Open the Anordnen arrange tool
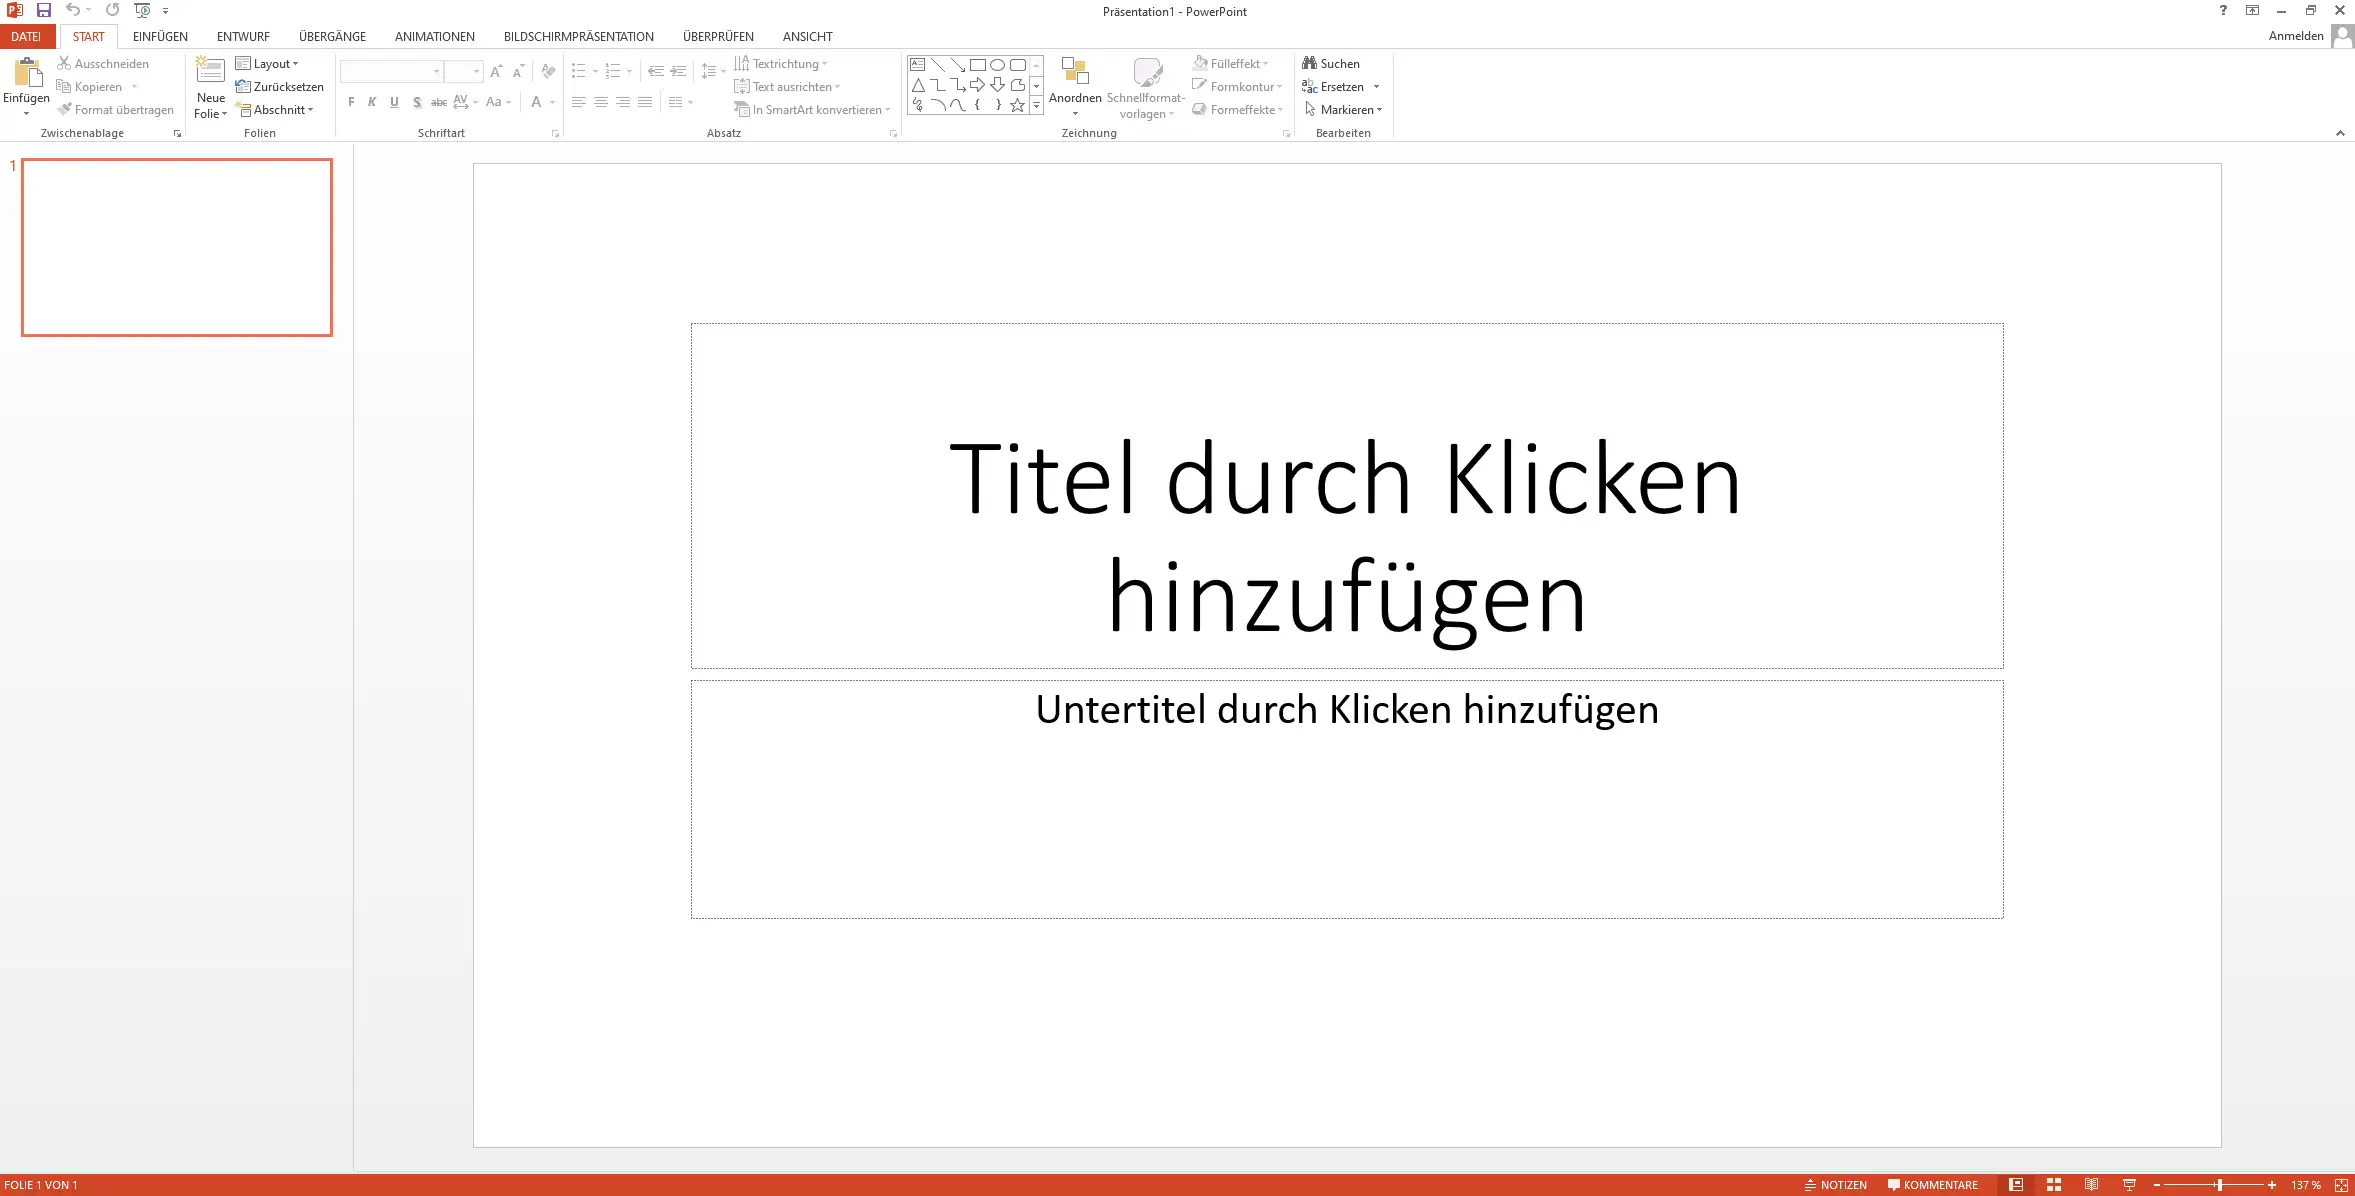 (x=1075, y=80)
